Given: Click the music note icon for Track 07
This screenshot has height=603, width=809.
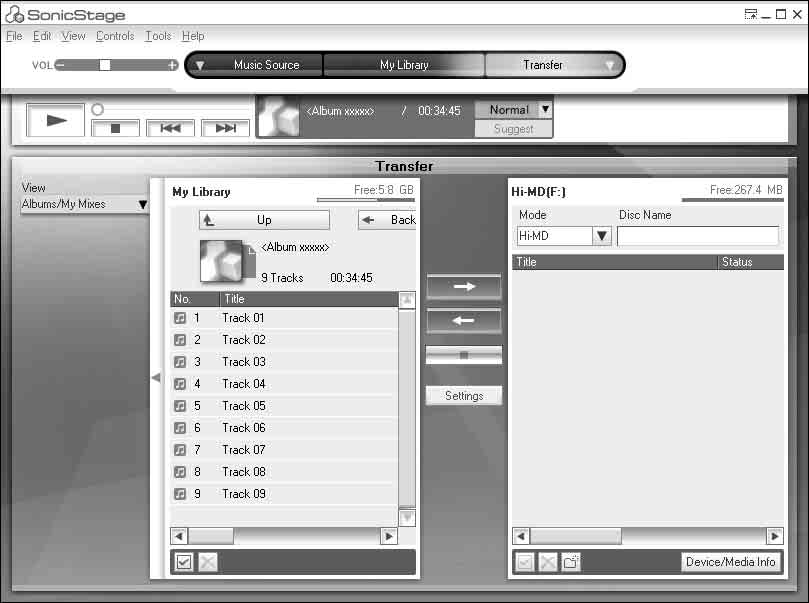Looking at the screenshot, I should coord(180,450).
